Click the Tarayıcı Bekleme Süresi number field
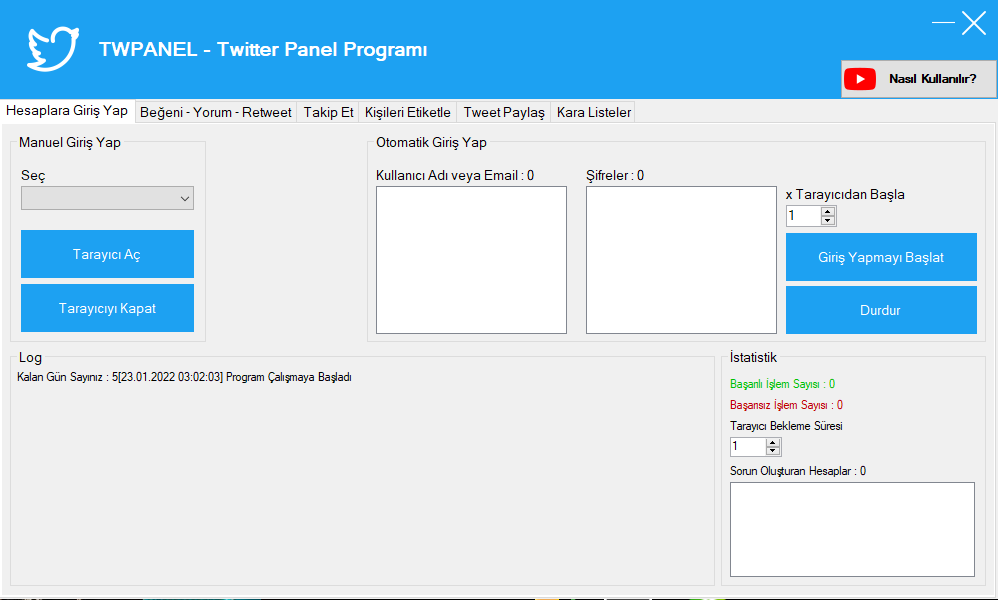998x600 pixels. [748, 447]
